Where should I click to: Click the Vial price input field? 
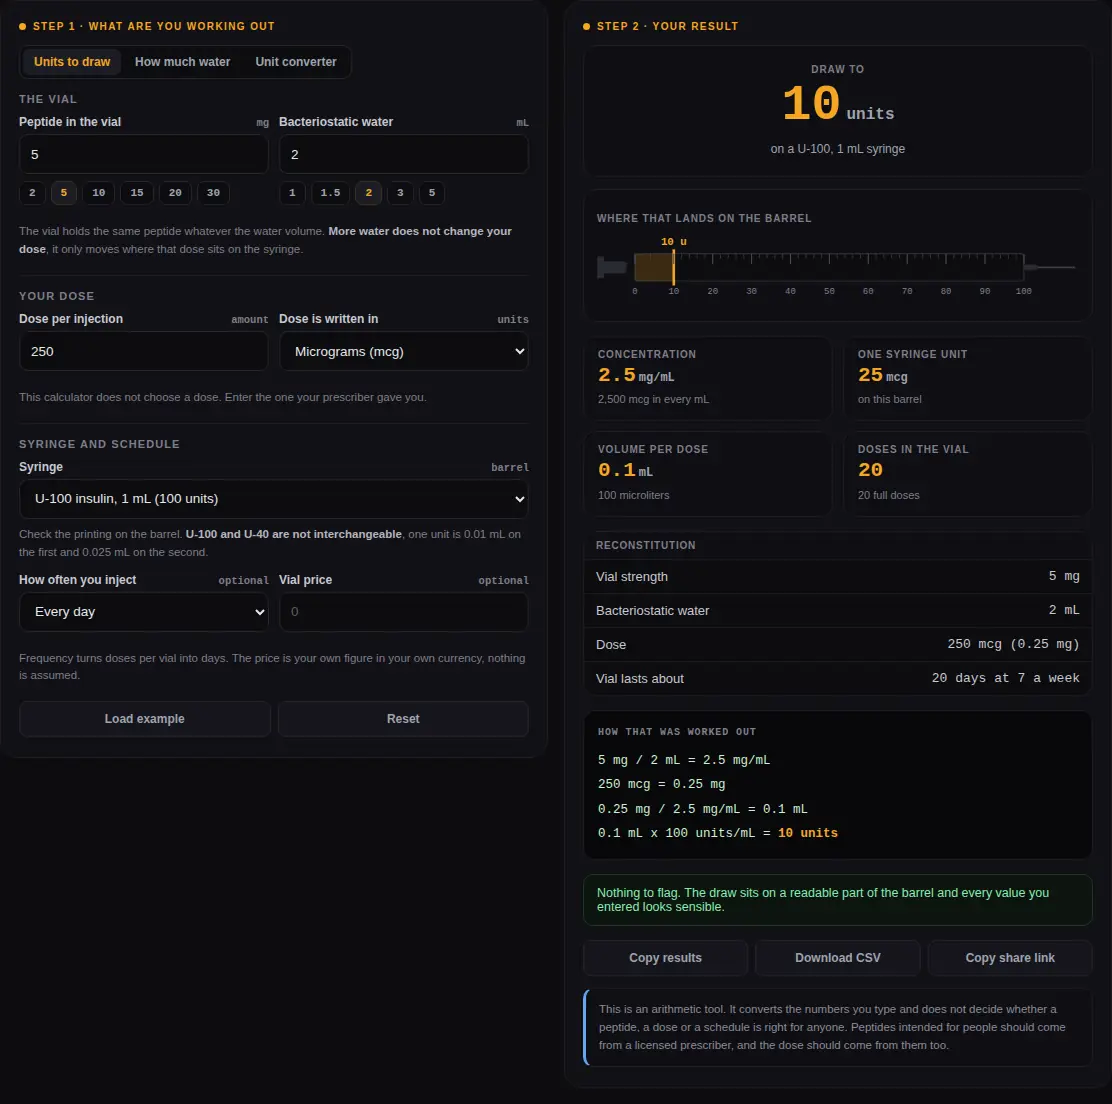[404, 612]
